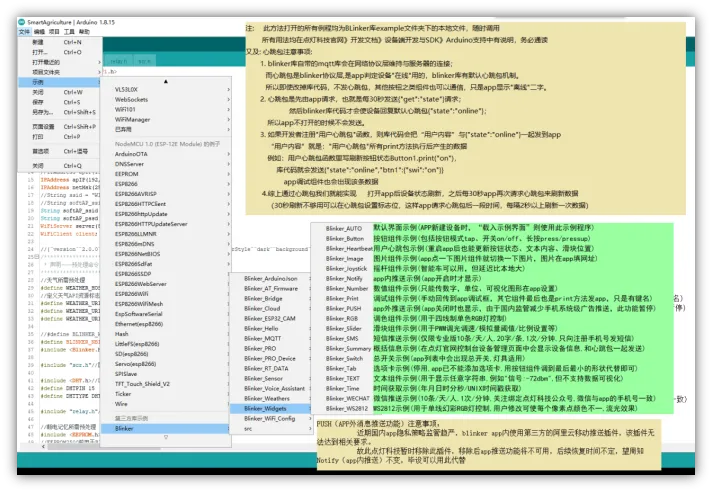712x492 pixels.
Task: Select Blinker_MQTT in the Blinker submenu
Action: (x=271, y=338)
